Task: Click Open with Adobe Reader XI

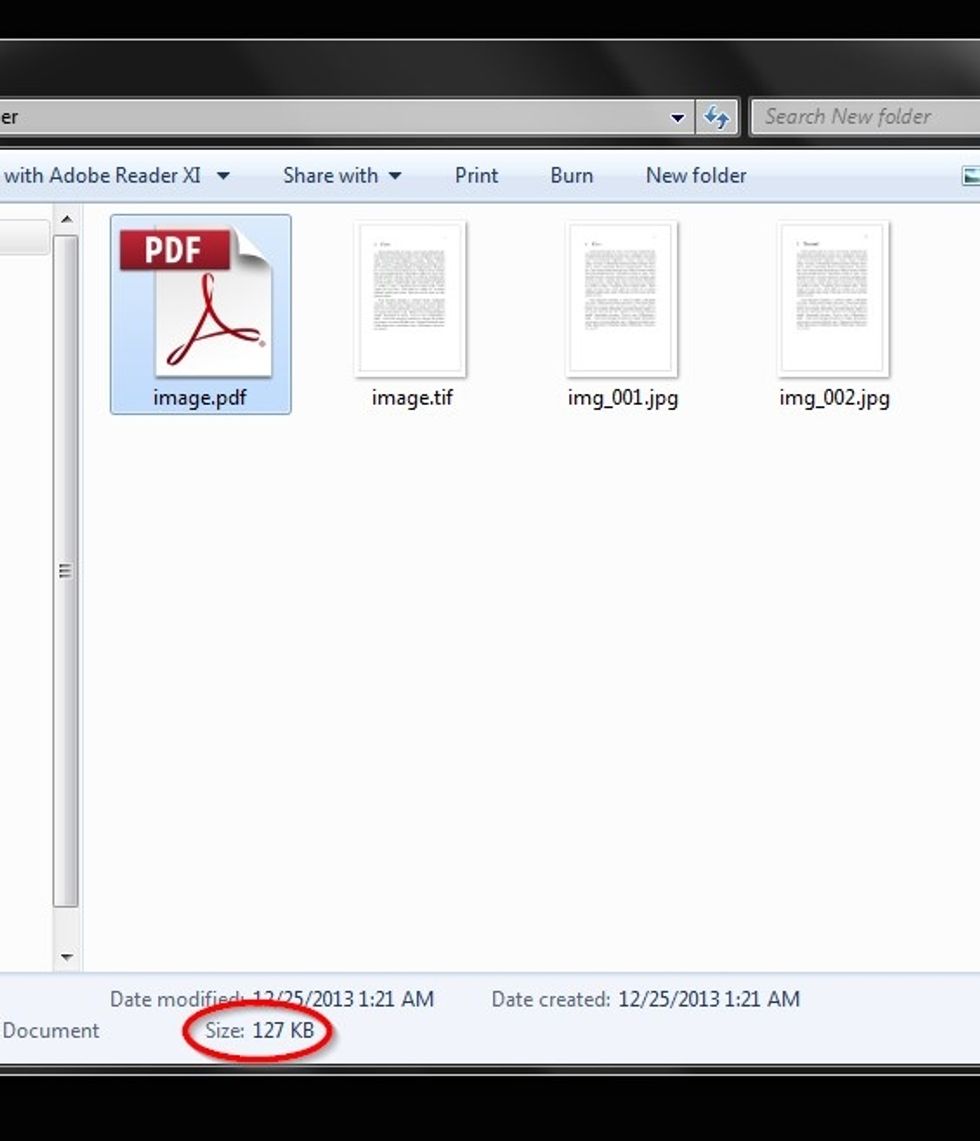Action: 100,175
